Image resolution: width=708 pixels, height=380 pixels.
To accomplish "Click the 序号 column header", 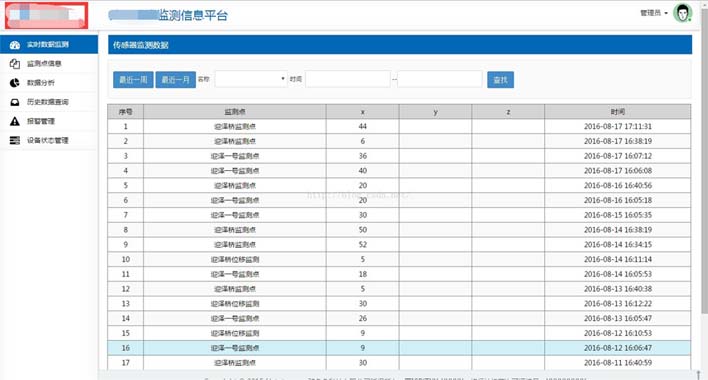I will point(126,111).
